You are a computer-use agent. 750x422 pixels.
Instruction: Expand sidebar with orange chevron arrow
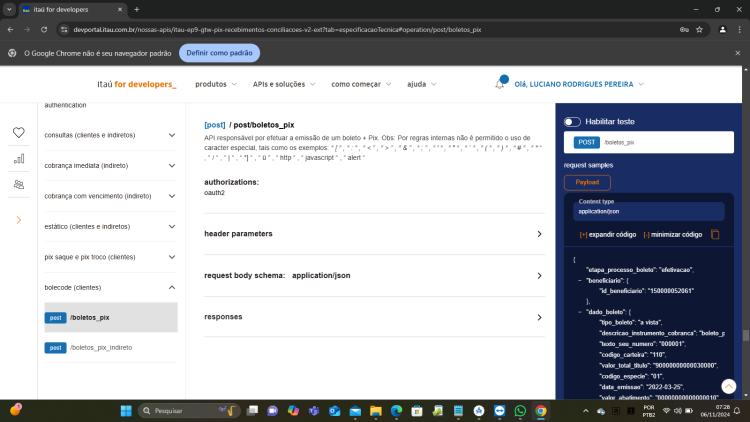(19, 220)
